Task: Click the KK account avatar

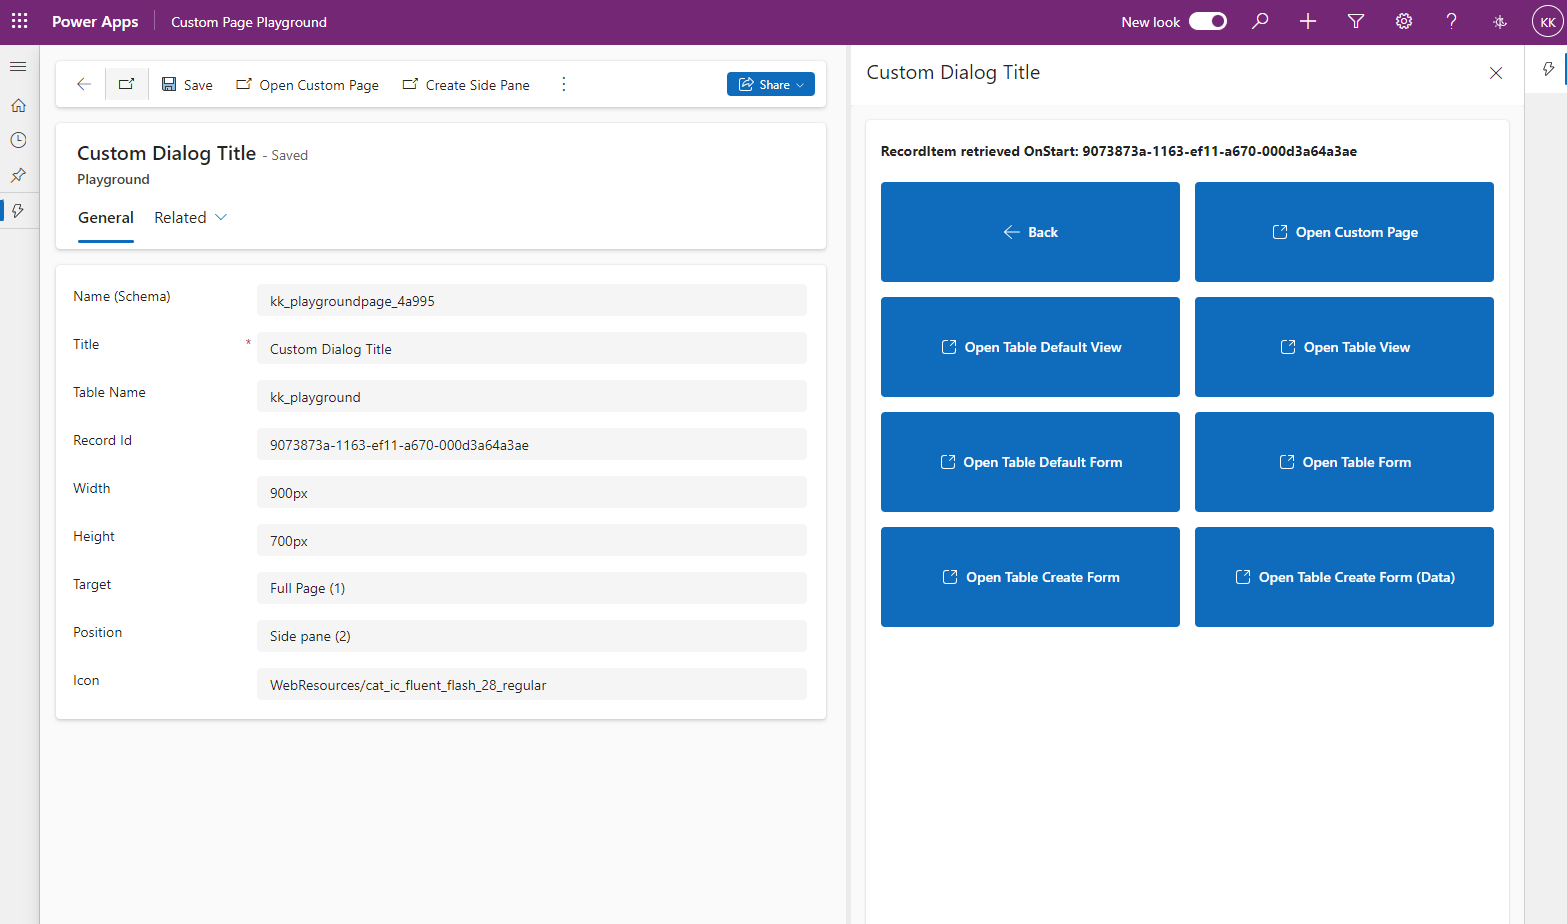Action: coord(1546,21)
